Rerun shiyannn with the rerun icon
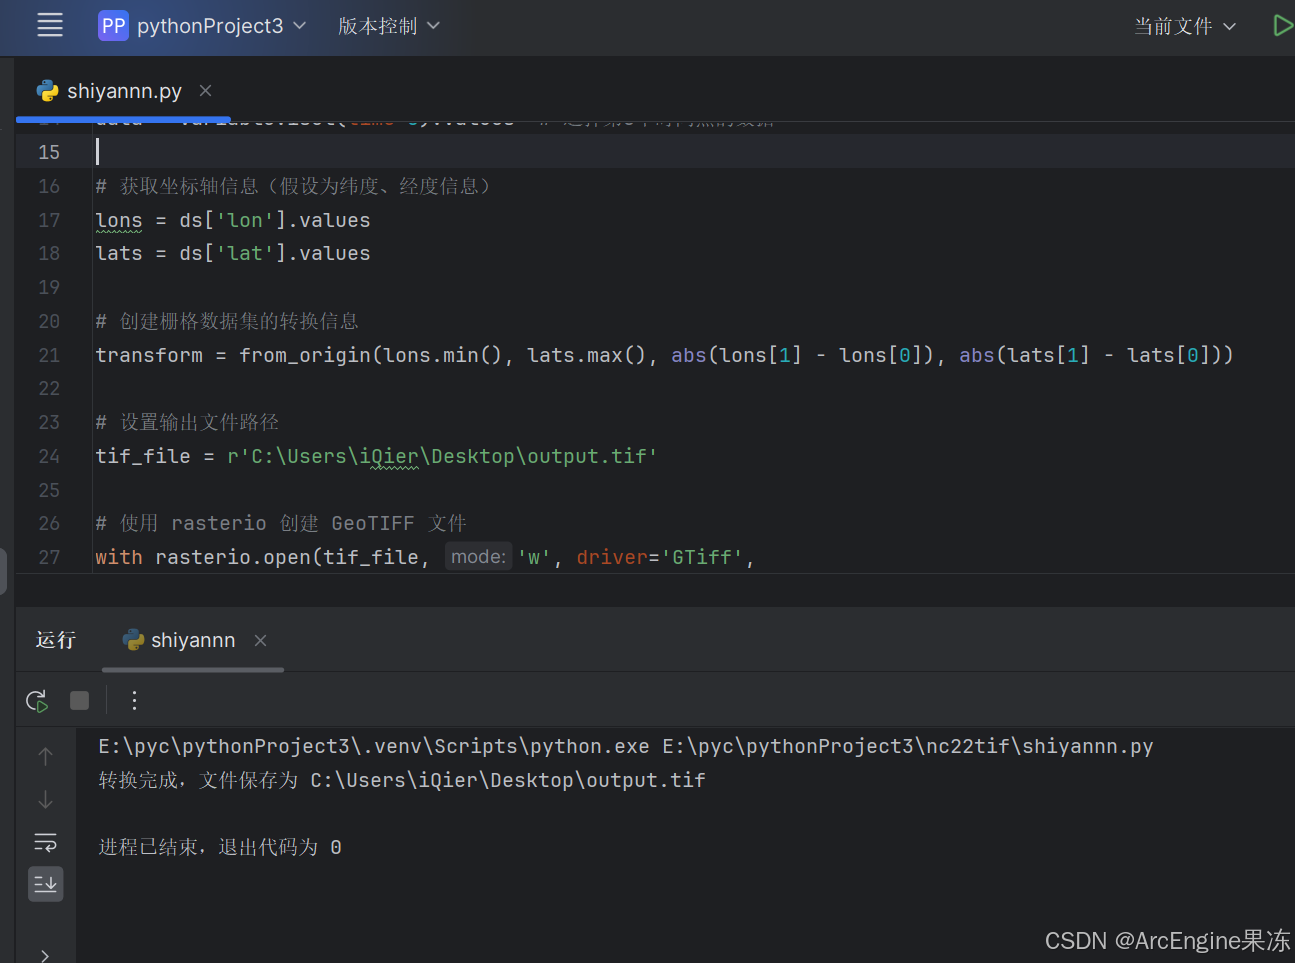This screenshot has height=963, width=1295. pyautogui.click(x=37, y=701)
